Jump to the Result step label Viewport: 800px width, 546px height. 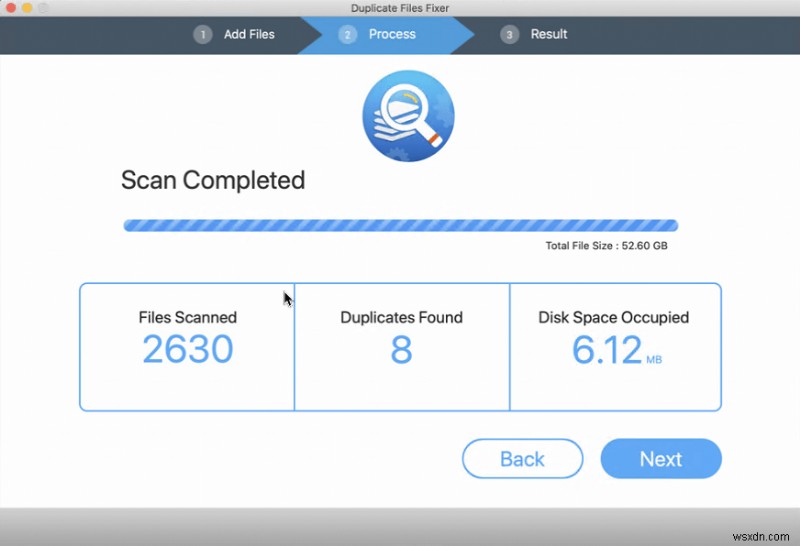[549, 34]
